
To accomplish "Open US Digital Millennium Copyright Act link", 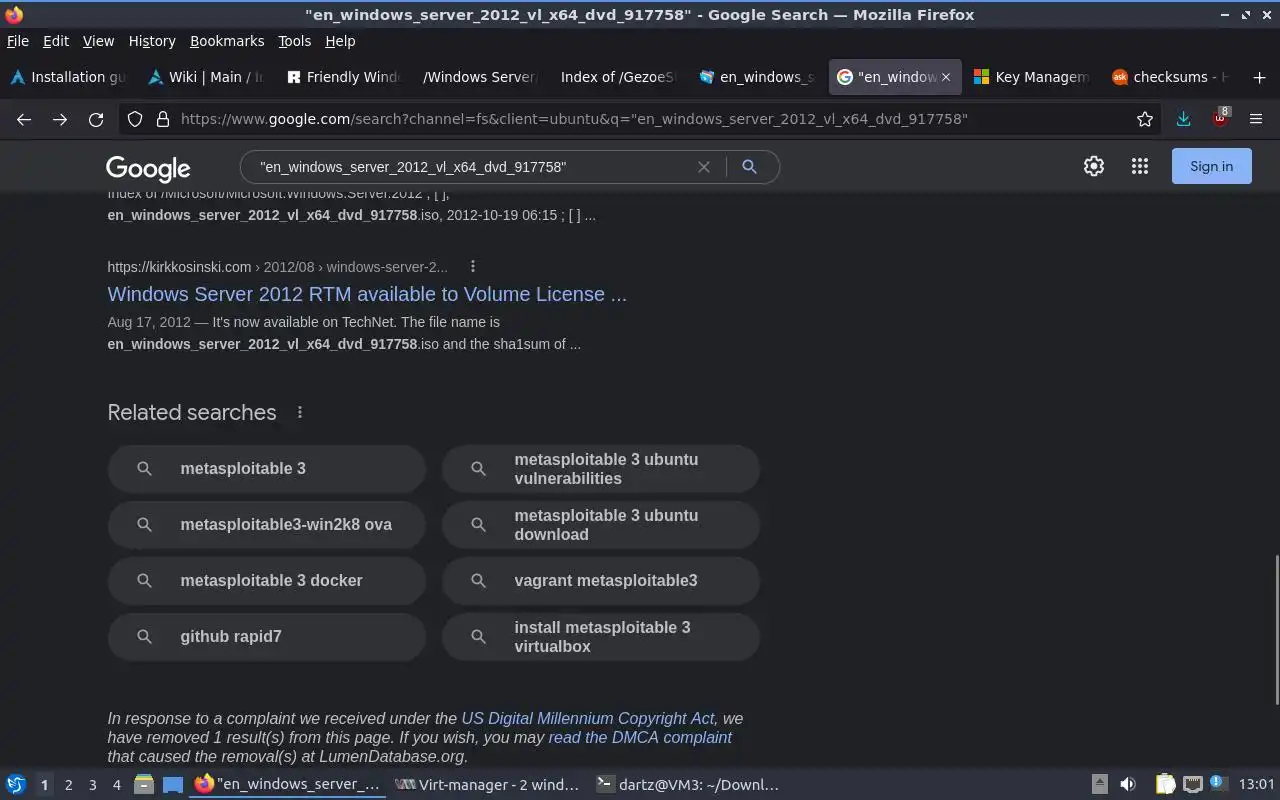I will click(588, 718).
